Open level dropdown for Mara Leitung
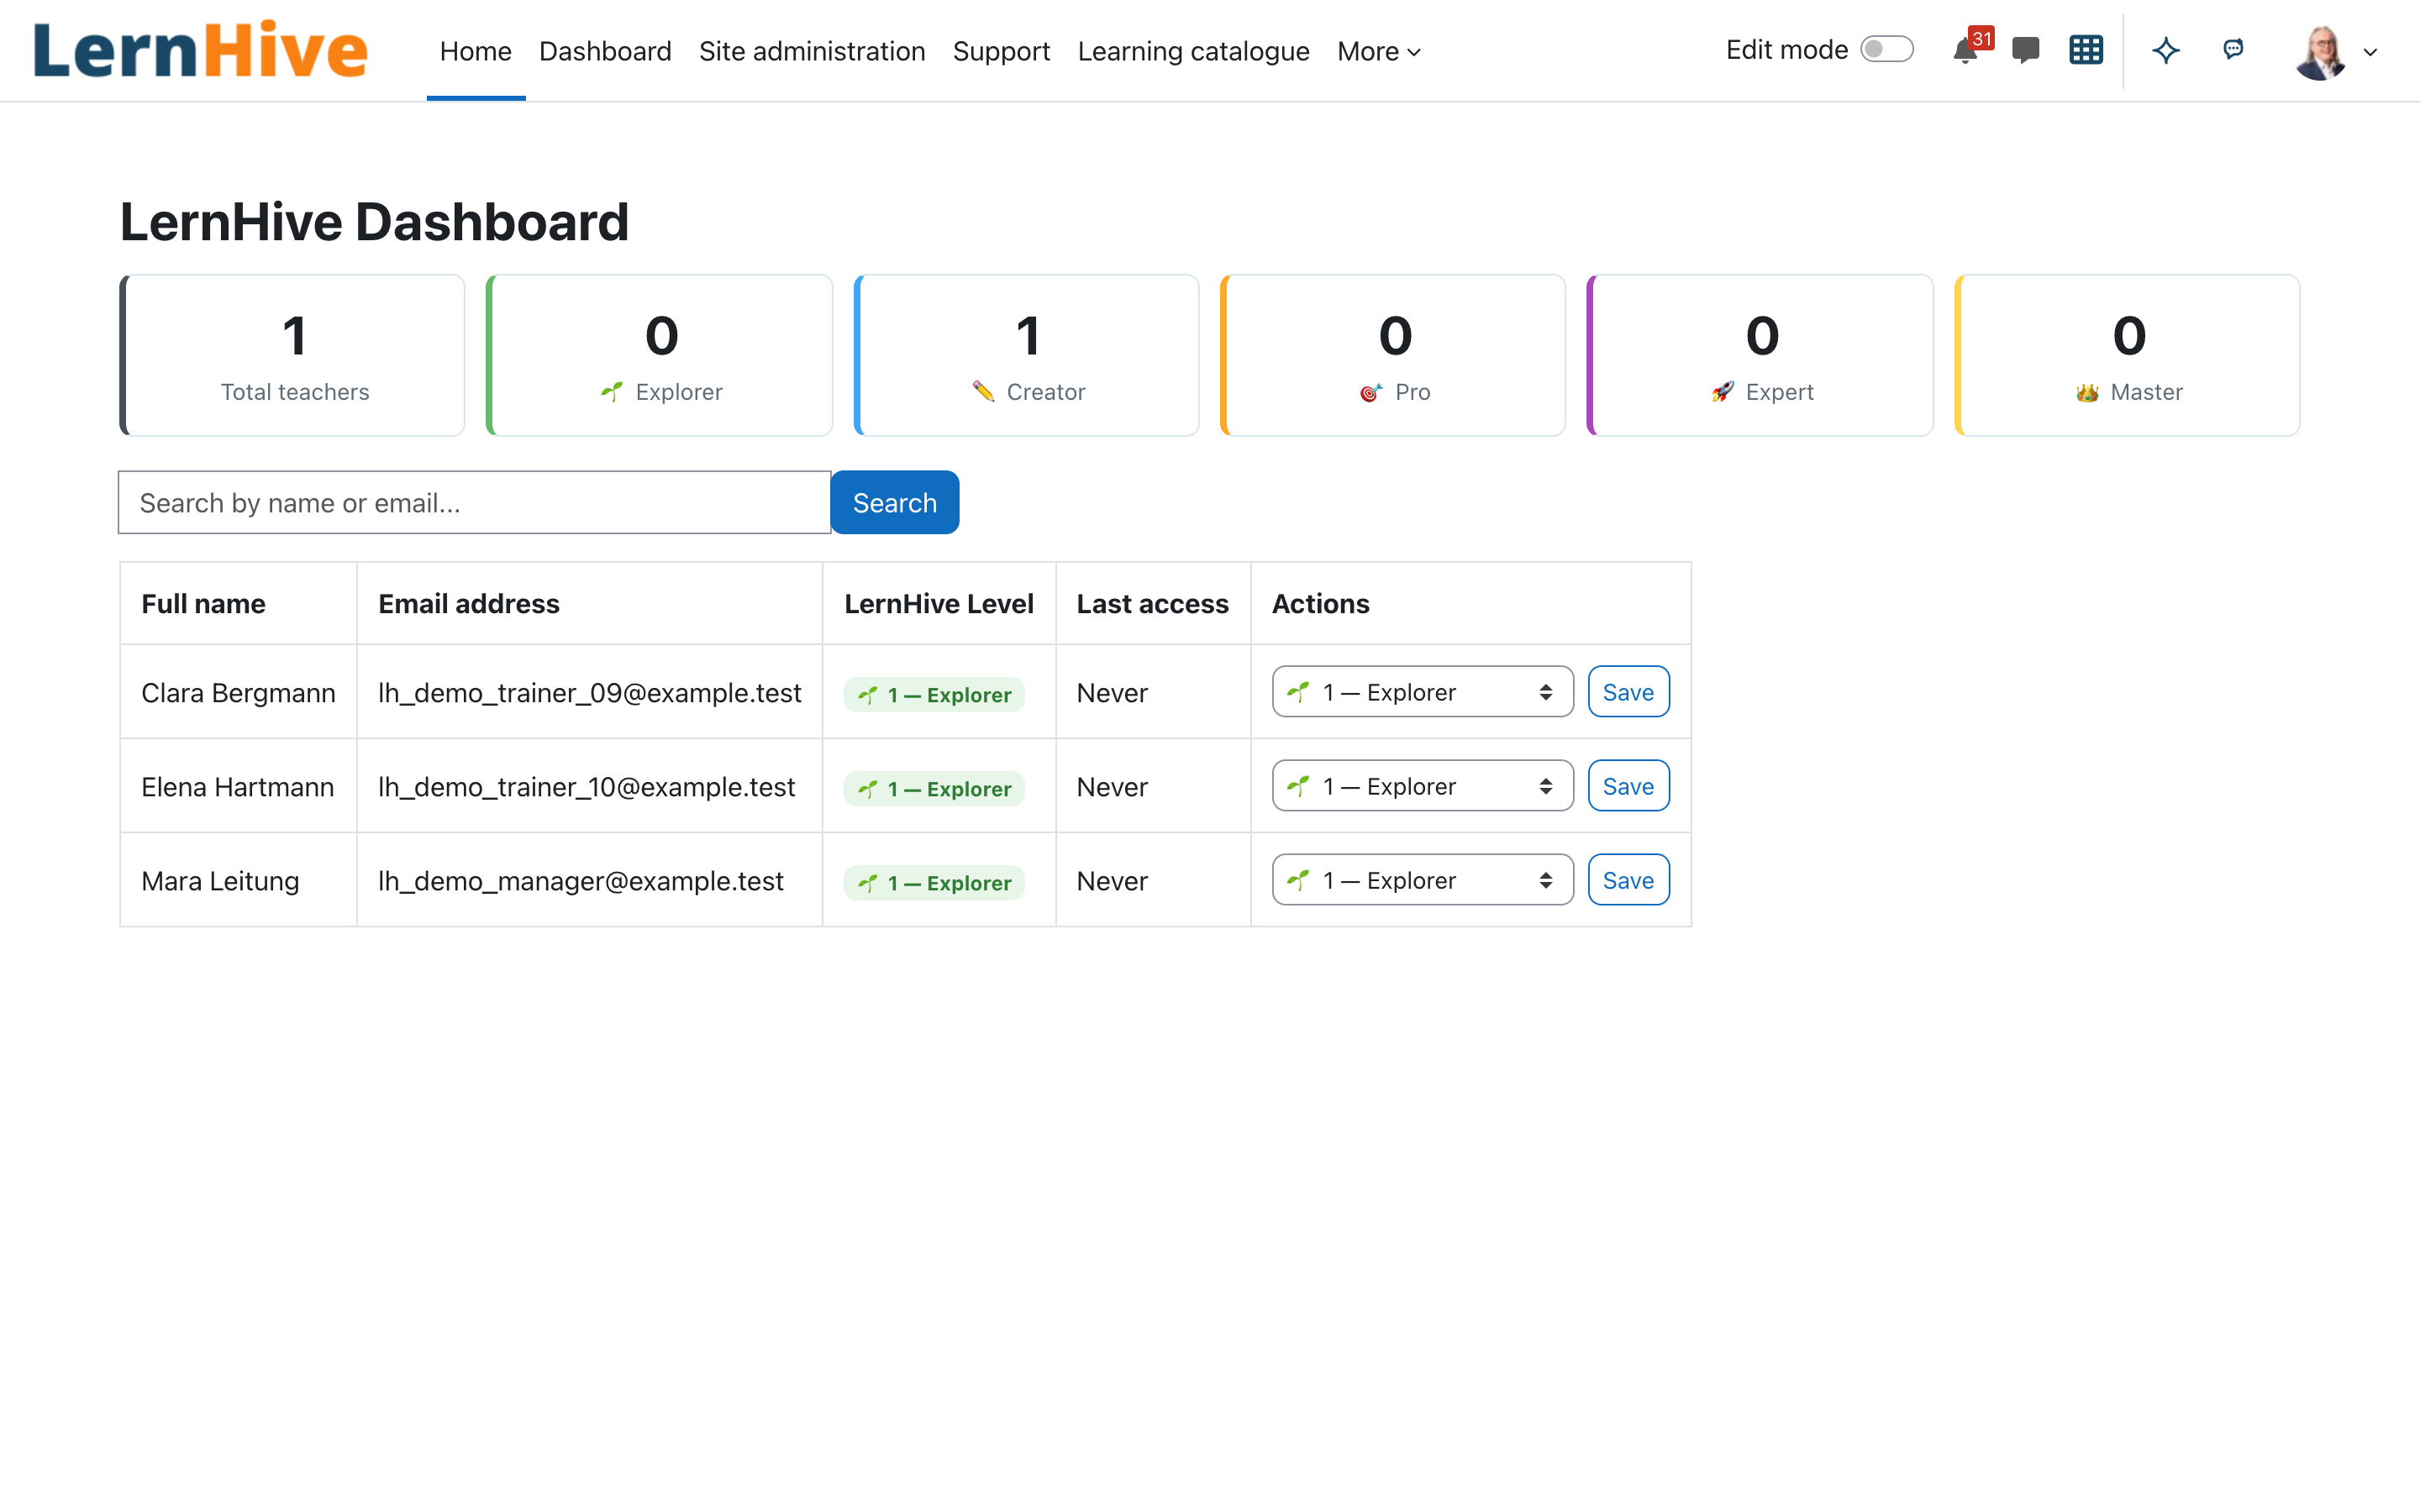 pos(1422,880)
